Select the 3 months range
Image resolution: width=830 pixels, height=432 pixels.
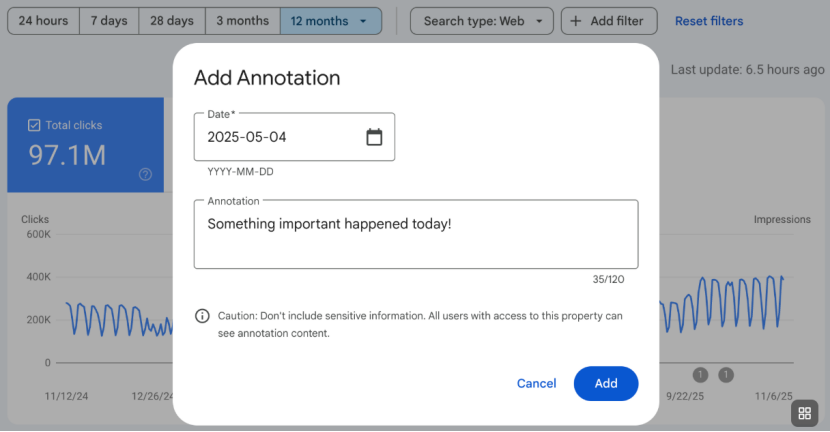tap(242, 21)
